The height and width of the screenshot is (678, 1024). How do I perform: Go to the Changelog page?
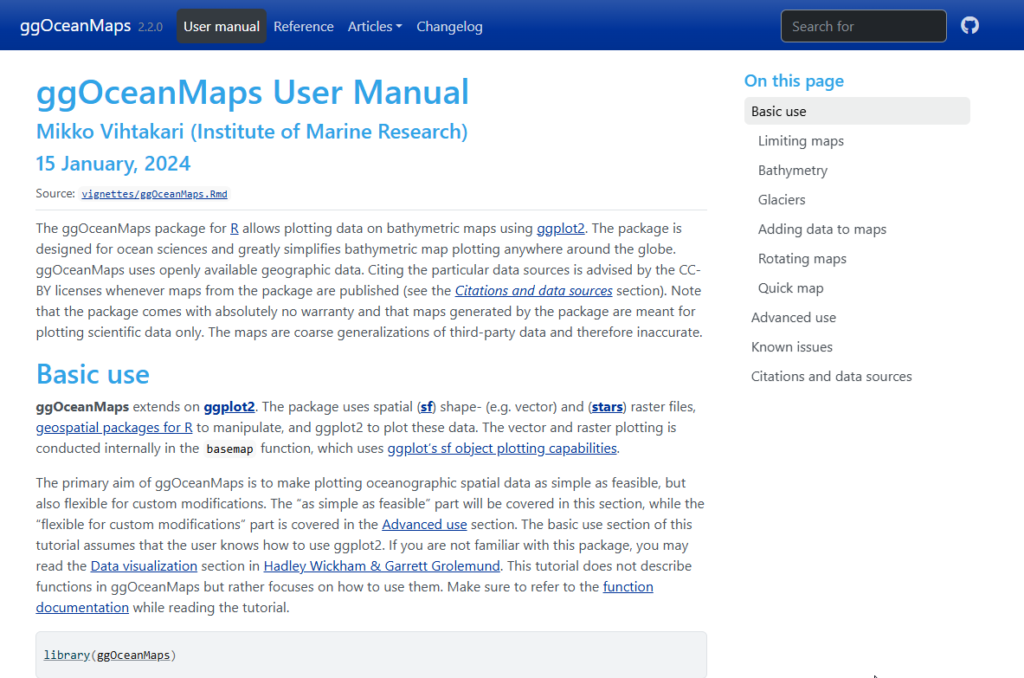(x=449, y=27)
